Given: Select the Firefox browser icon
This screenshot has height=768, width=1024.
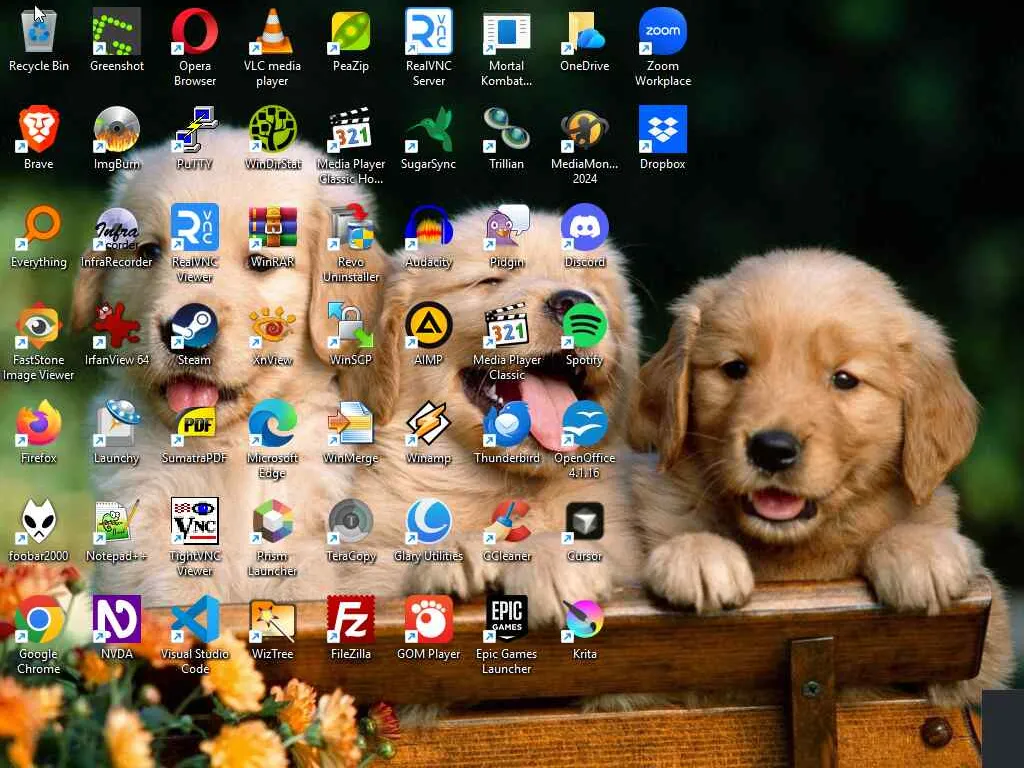Looking at the screenshot, I should click(39, 423).
